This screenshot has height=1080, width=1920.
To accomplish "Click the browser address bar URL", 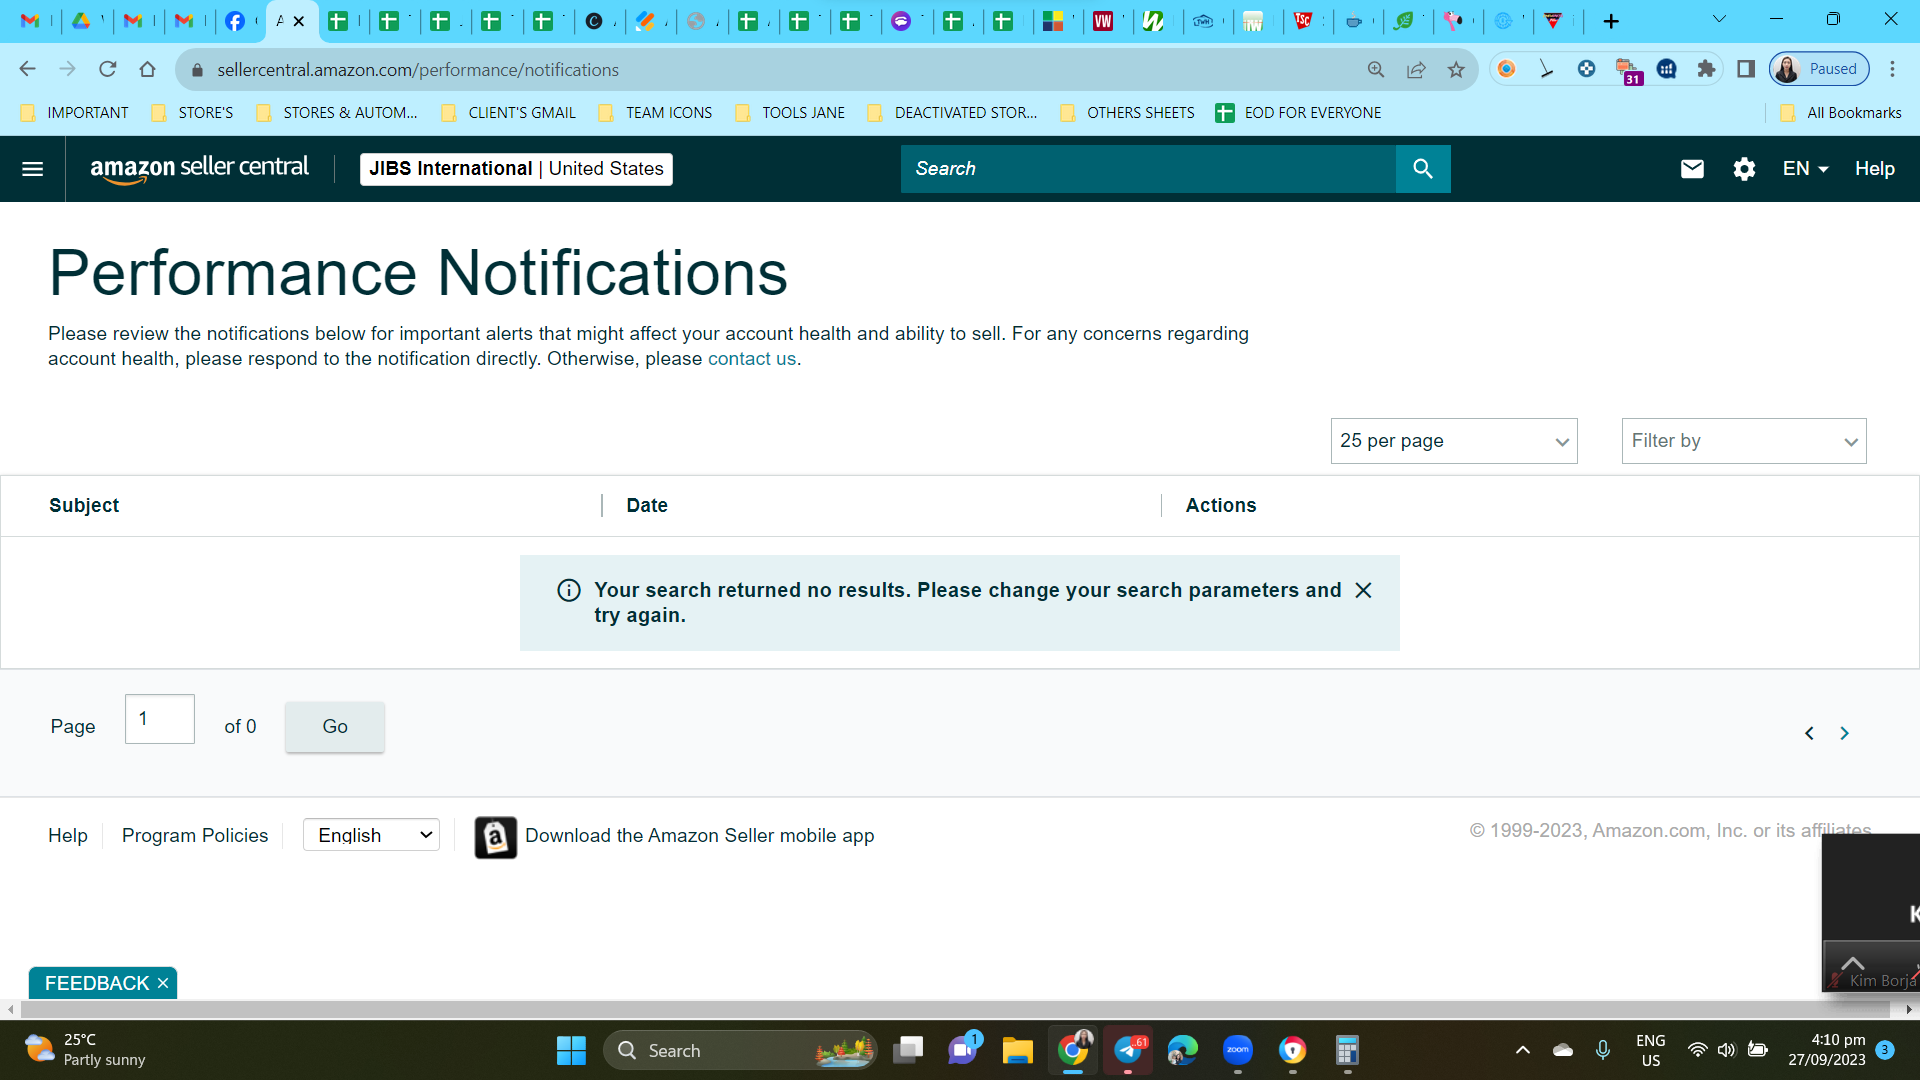I will 418,70.
